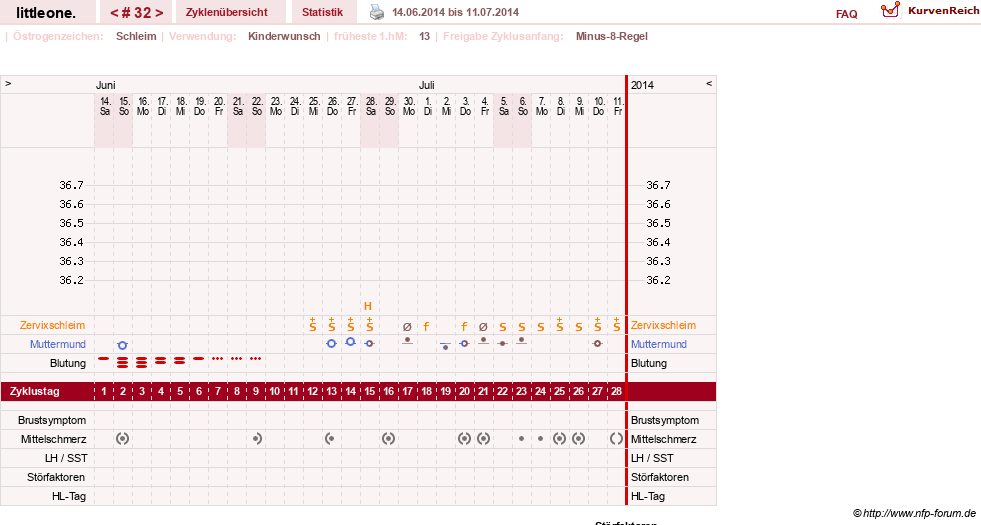Click the ø mucus symbol on cycle day 21
The image size is (981, 525).
pos(483,327)
